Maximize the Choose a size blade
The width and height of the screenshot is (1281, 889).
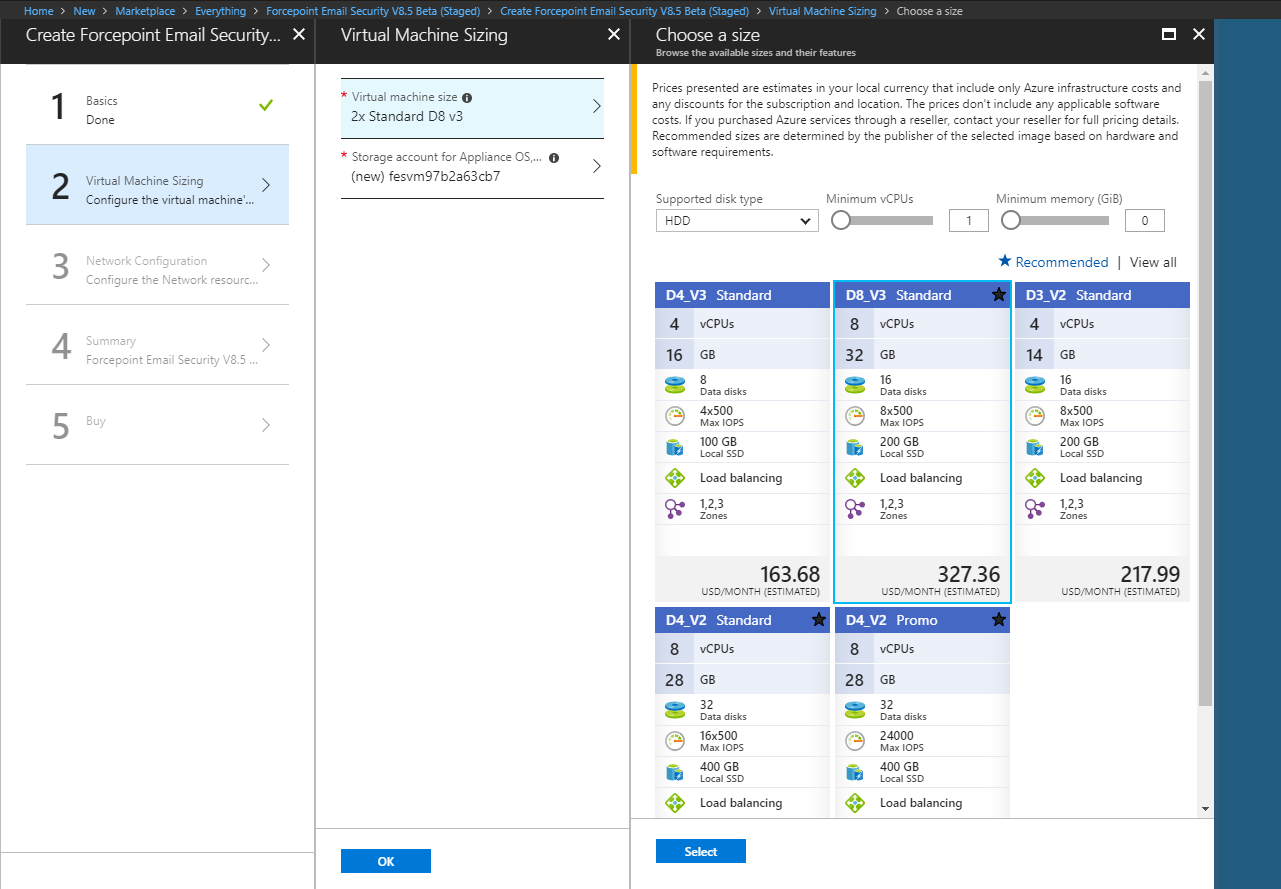click(x=1168, y=34)
